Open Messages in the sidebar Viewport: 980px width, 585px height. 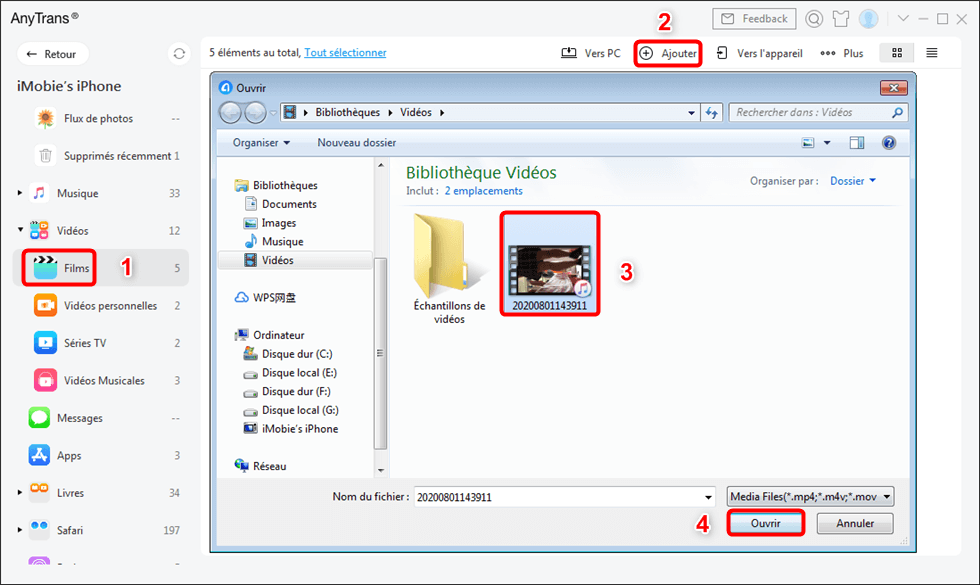(79, 418)
